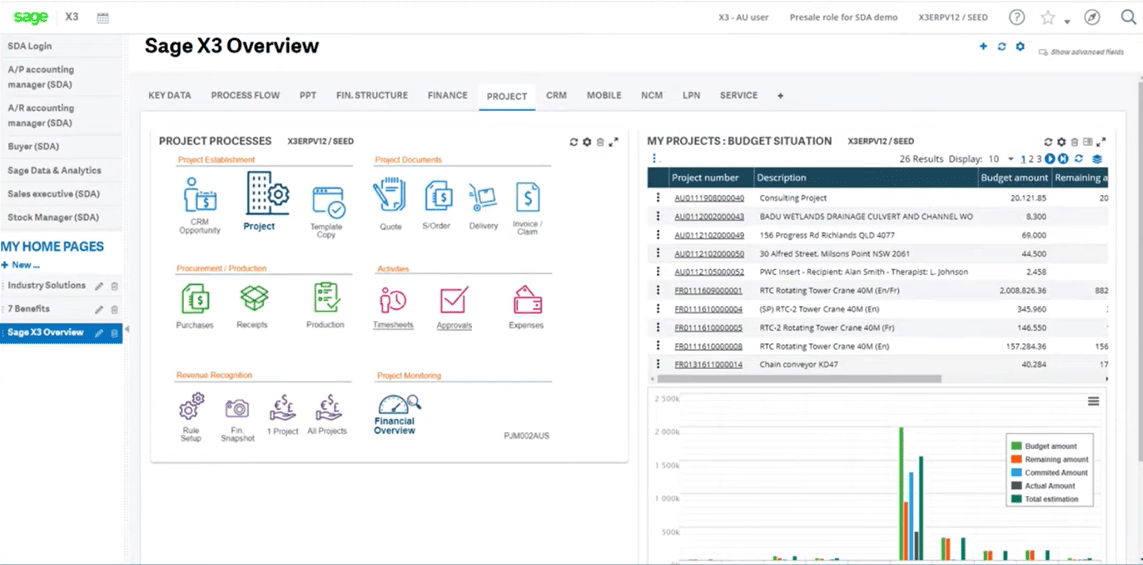1143x565 pixels.
Task: Click the search magnifier icon
Action: tap(1128, 17)
